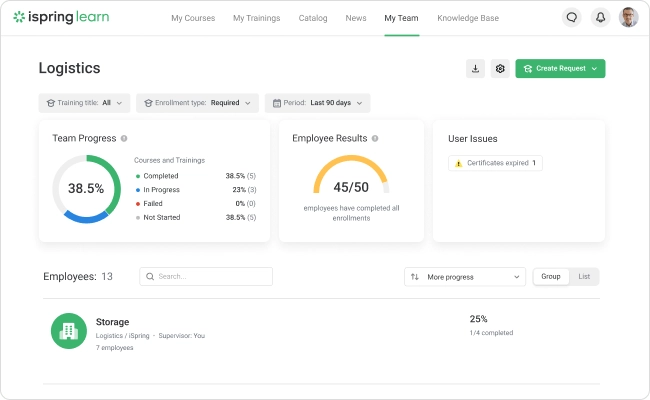This screenshot has width=650, height=400.
Task: Open the More progress sort dropdown
Action: [x=465, y=276]
